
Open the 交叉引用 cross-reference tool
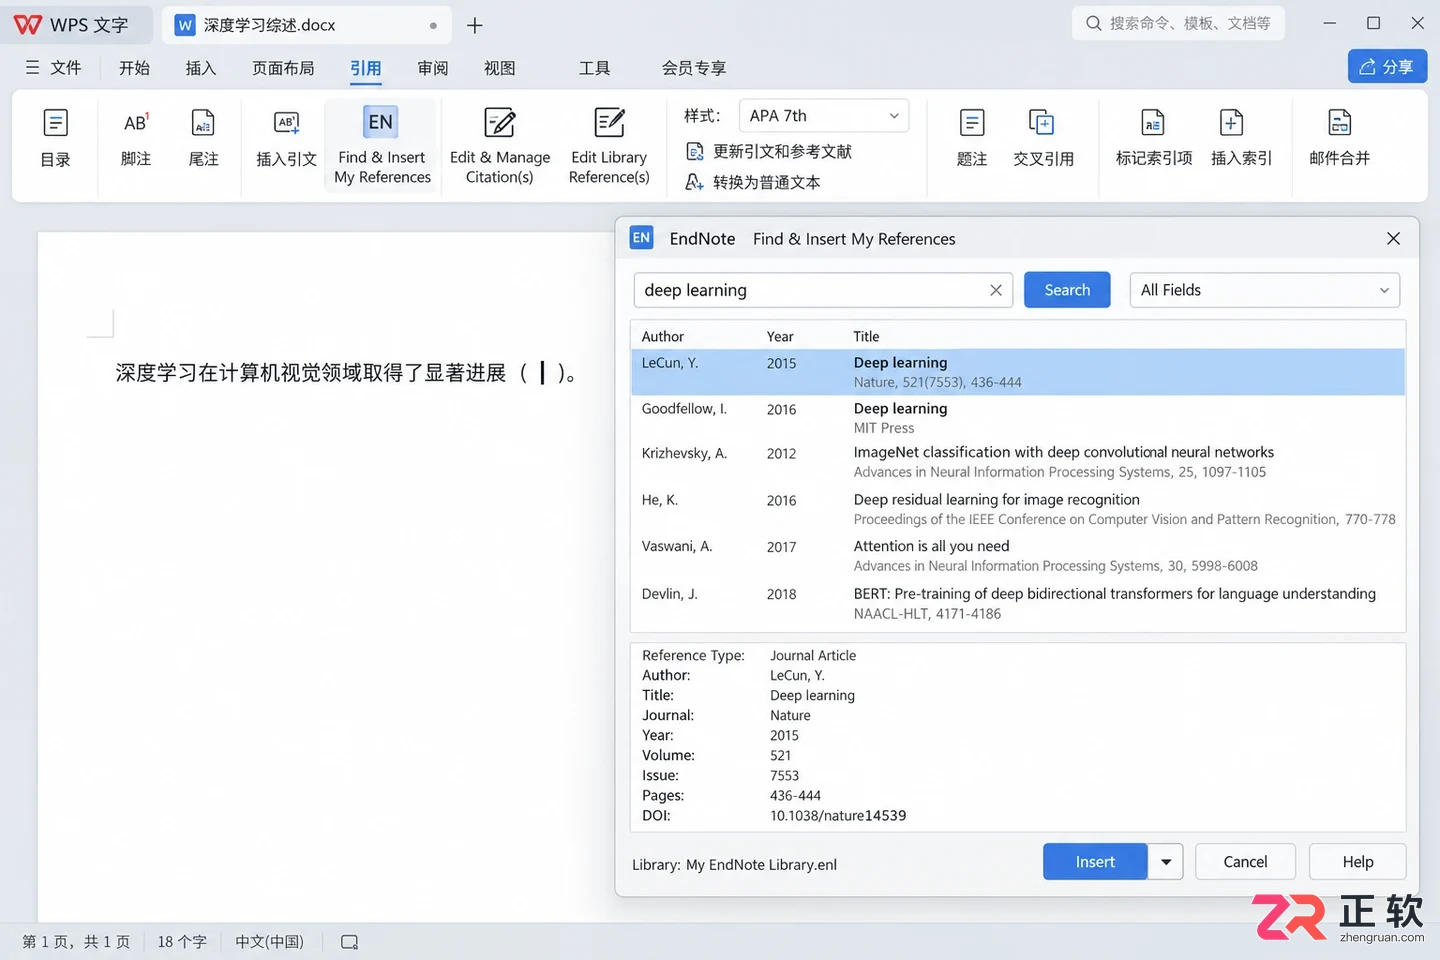[1043, 140]
